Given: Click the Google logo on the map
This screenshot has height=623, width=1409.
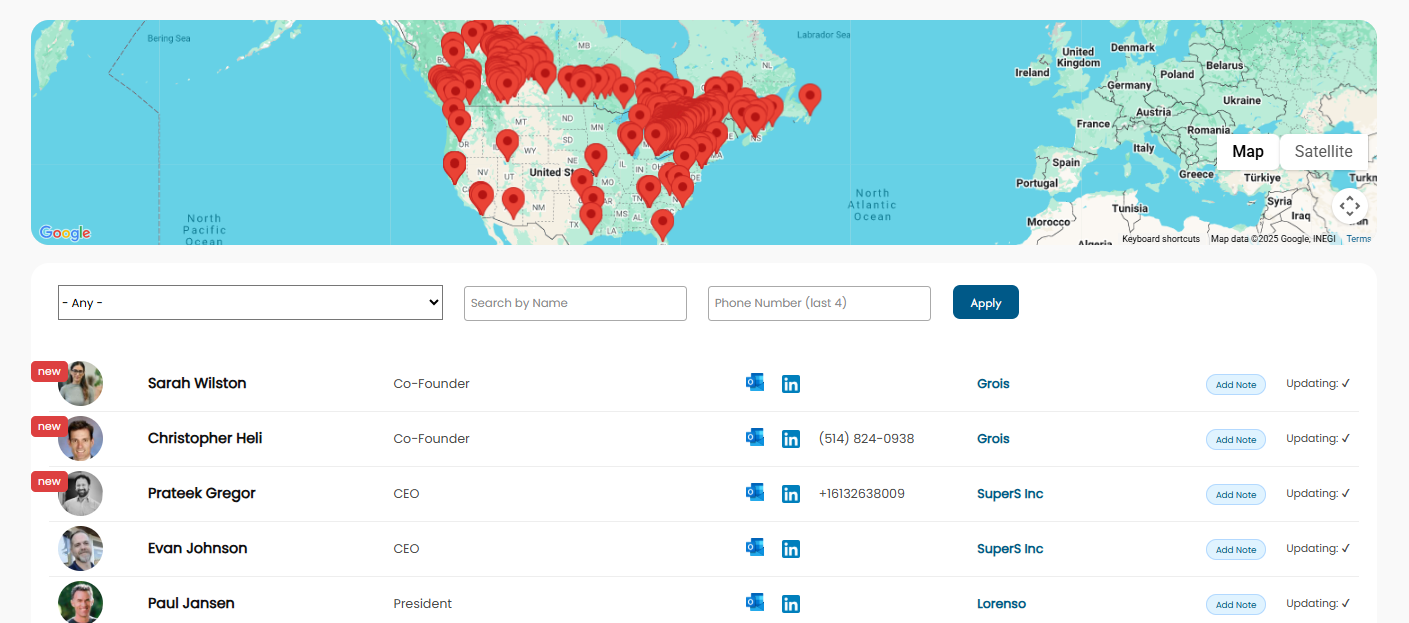Looking at the screenshot, I should click(65, 233).
